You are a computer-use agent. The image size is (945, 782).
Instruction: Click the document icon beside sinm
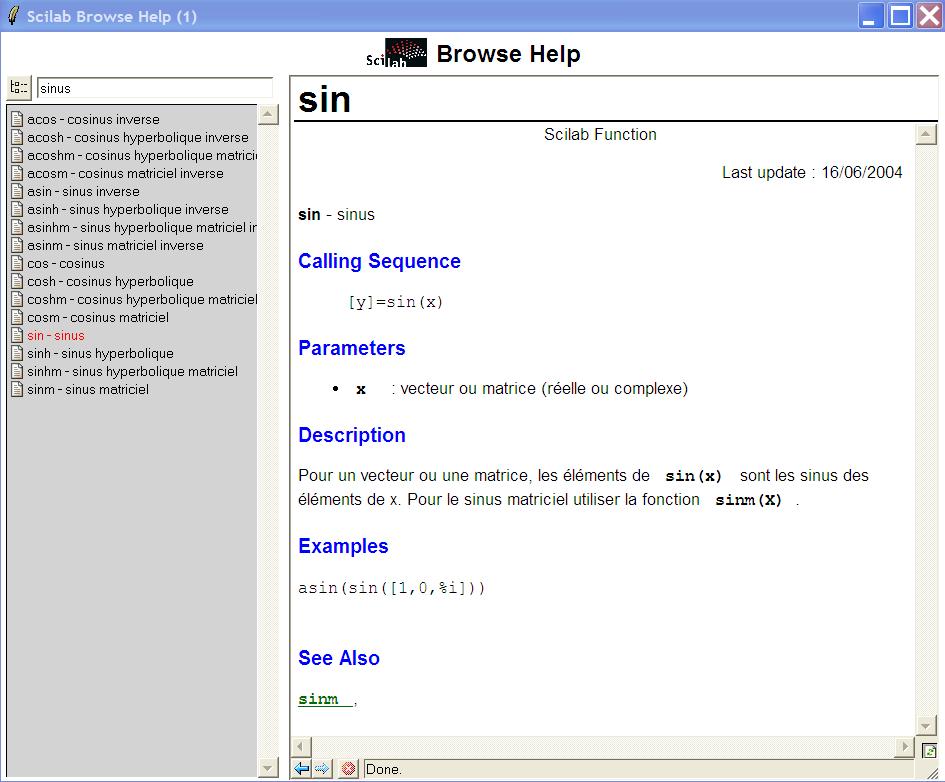coord(17,390)
